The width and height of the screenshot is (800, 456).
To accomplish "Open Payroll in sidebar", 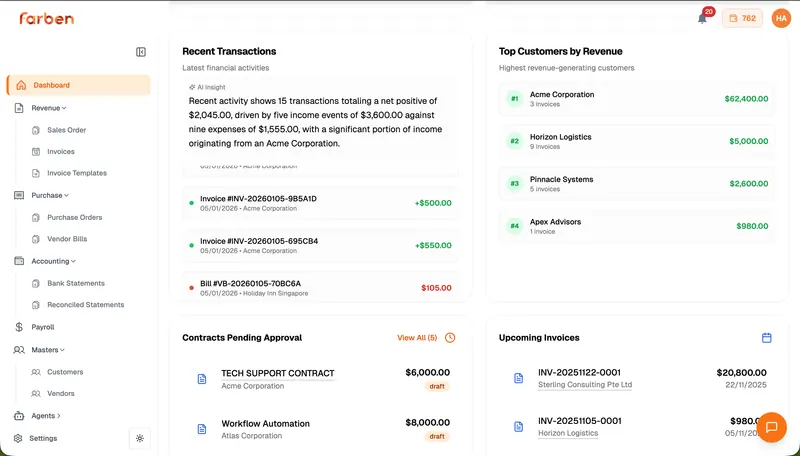I will 42,327.
